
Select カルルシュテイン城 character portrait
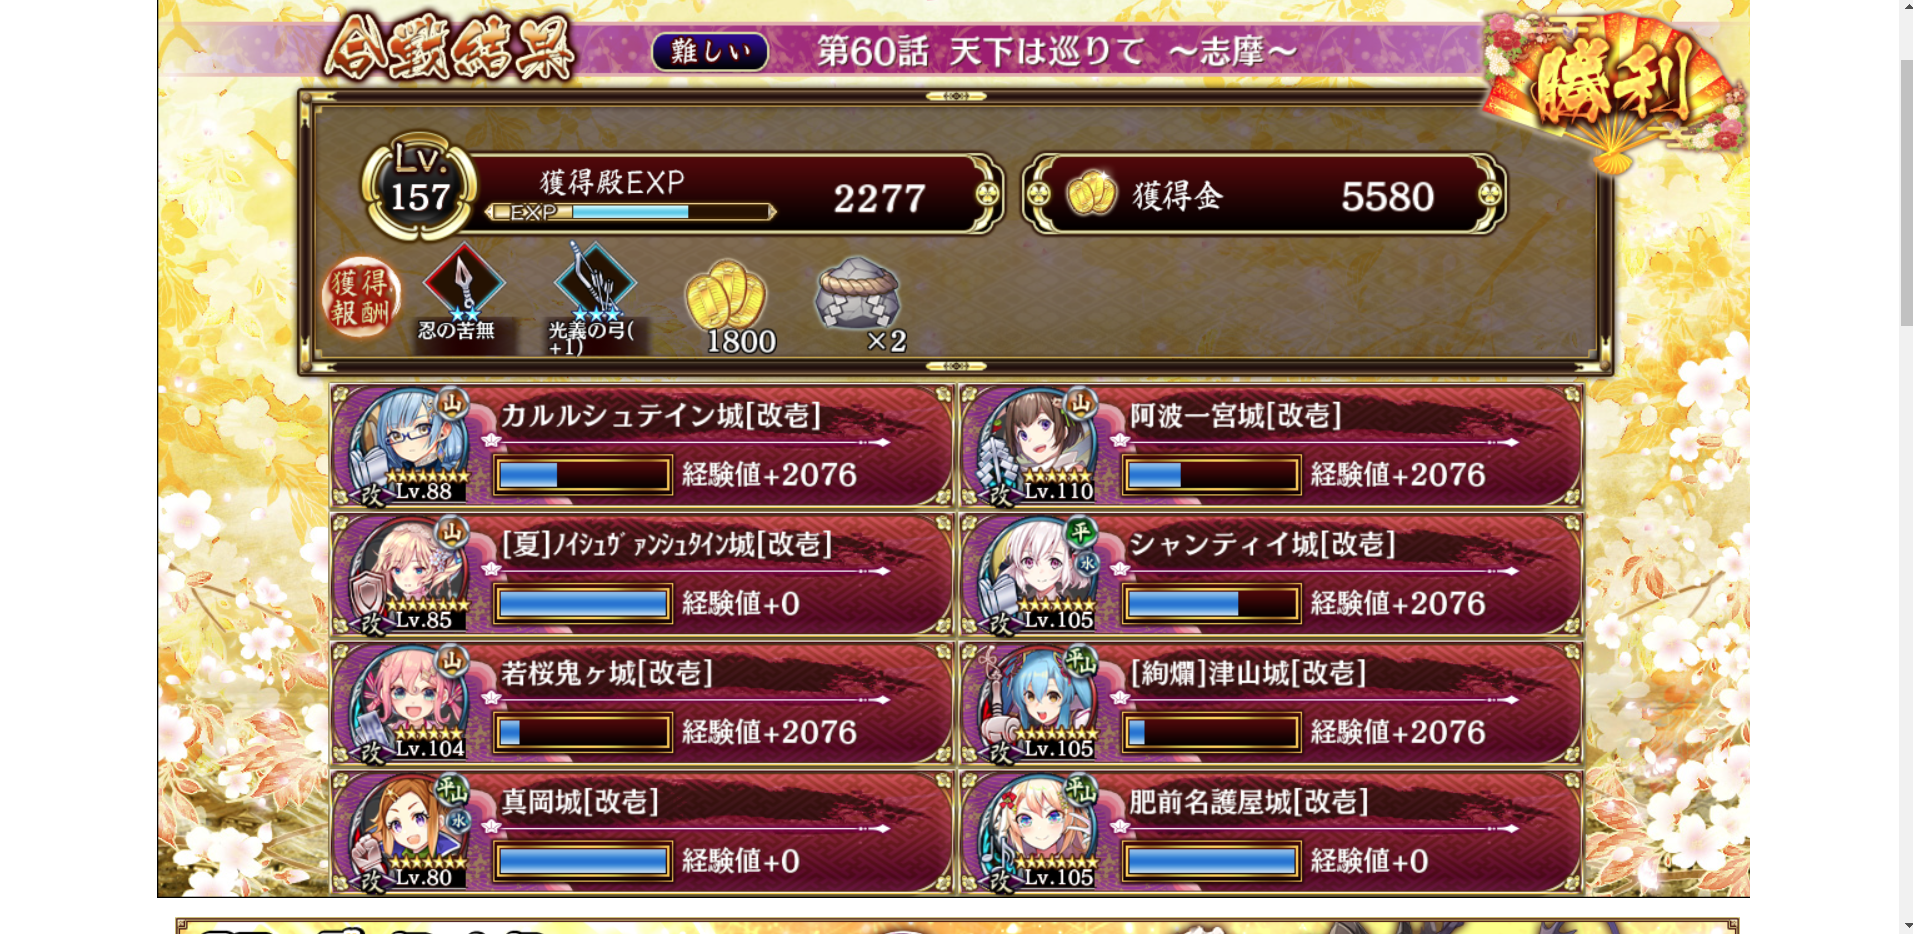coord(411,445)
